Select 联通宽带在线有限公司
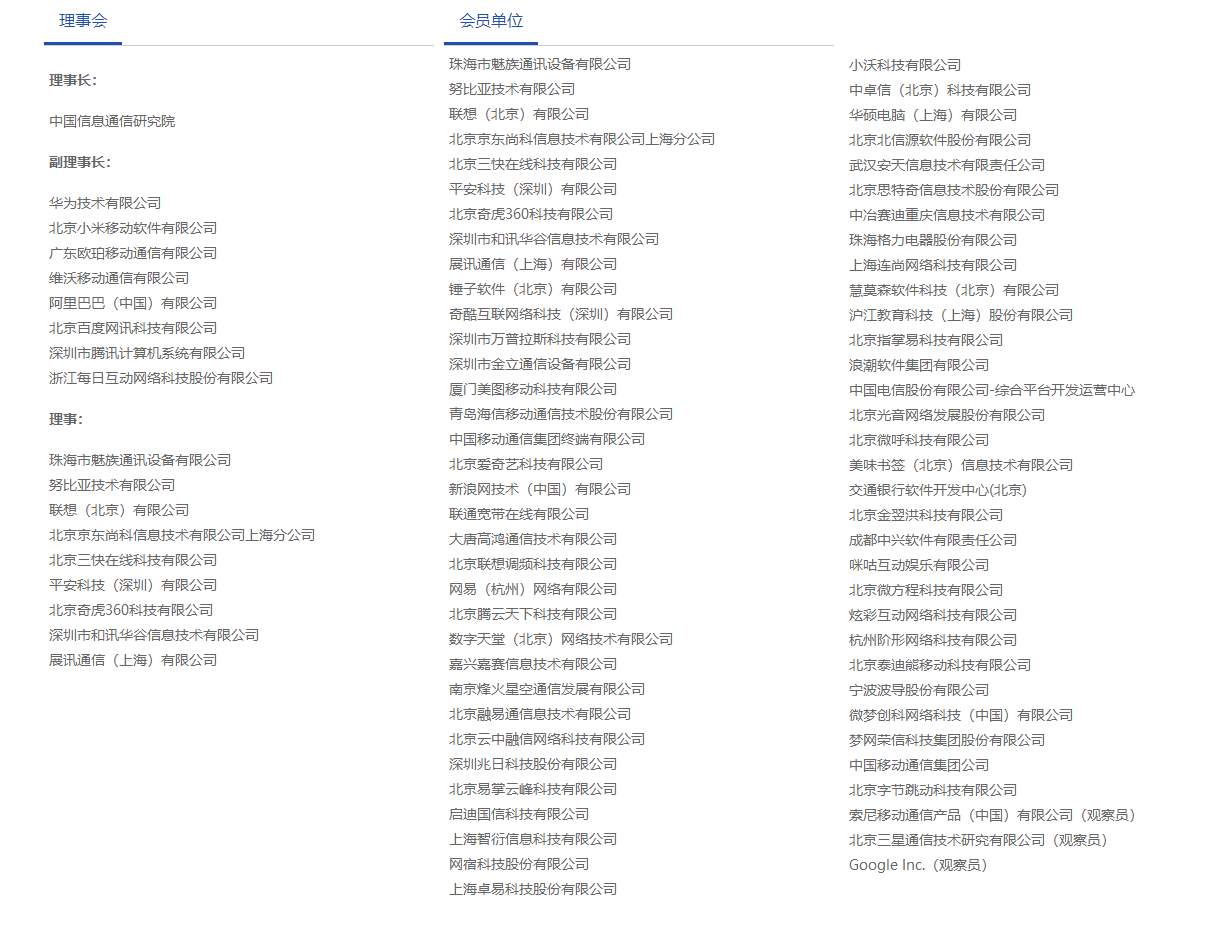 click(519, 514)
